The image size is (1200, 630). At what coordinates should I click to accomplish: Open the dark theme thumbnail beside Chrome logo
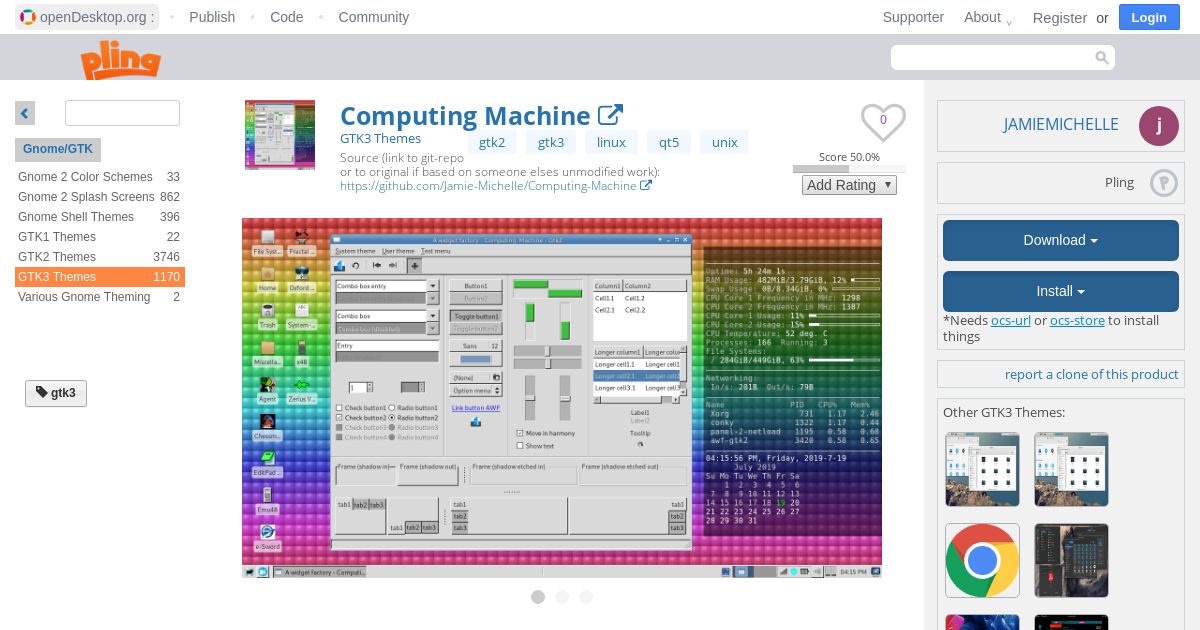(x=1071, y=560)
